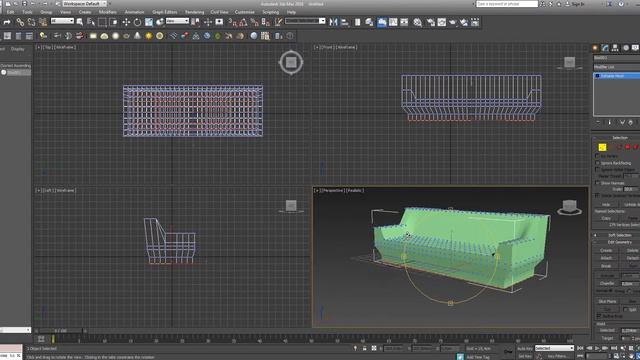Viewport: 640px width, 360px height.
Task: Toggle the By Vertex checkbox
Action: pyautogui.click(x=598, y=156)
